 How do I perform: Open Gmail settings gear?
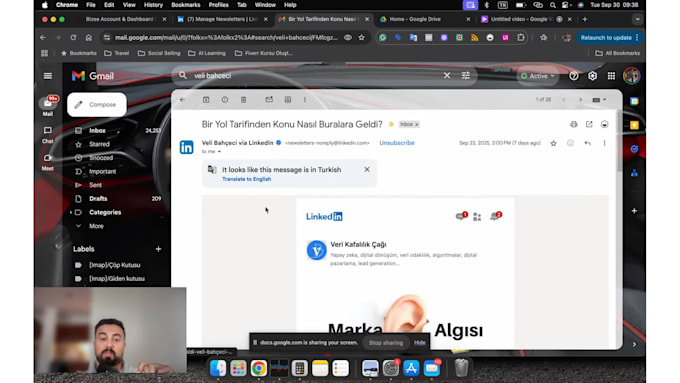(x=592, y=76)
